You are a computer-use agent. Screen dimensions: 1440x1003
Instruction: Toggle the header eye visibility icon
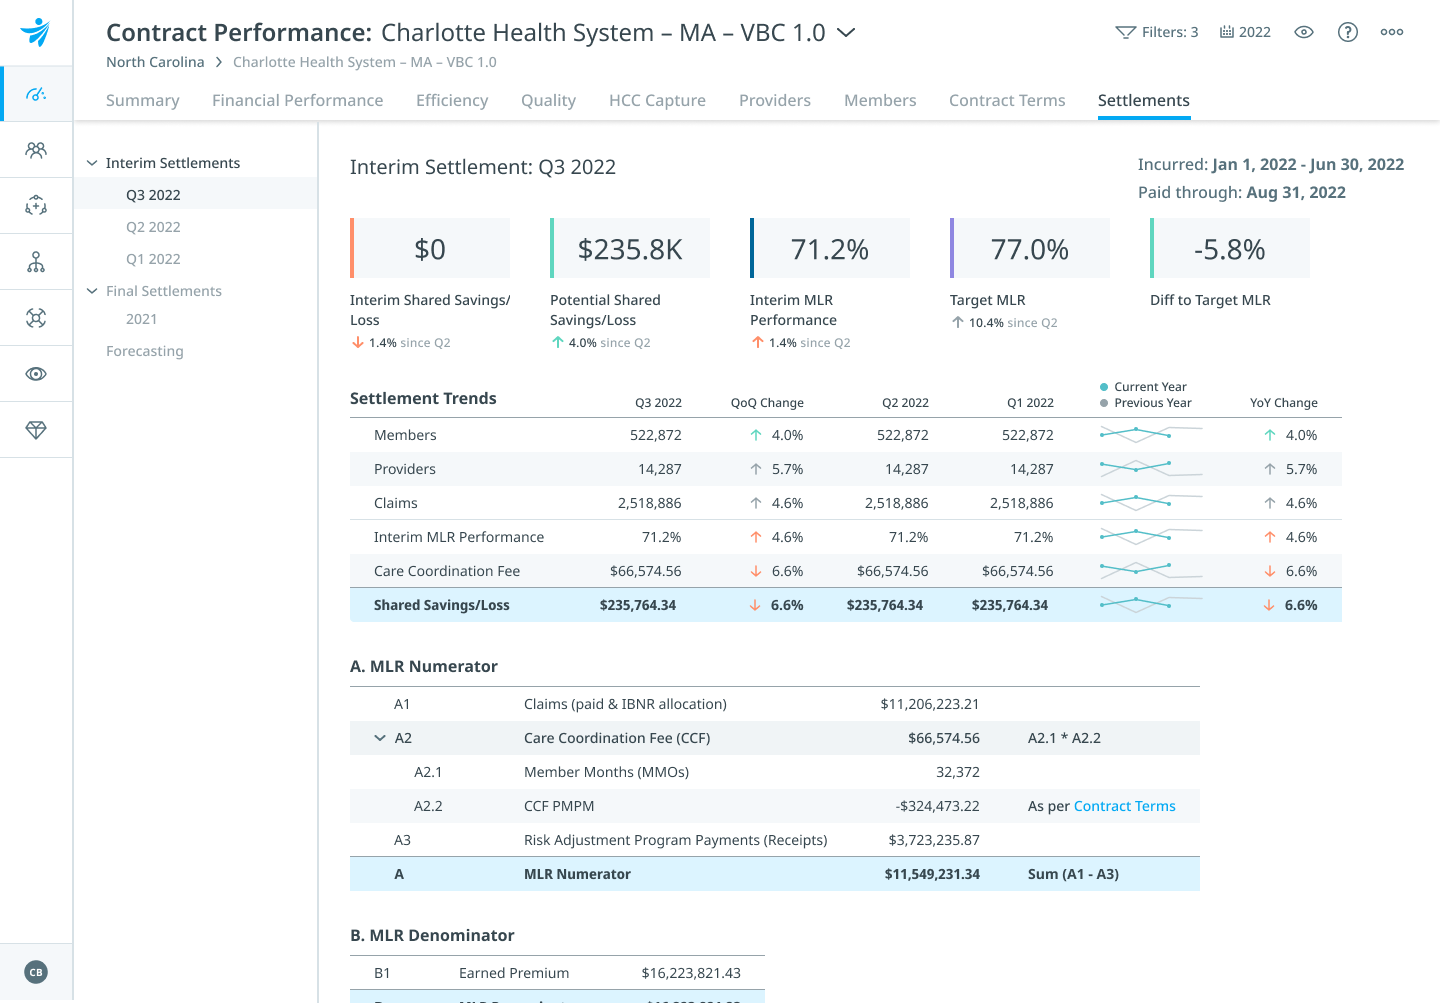coord(1304,32)
